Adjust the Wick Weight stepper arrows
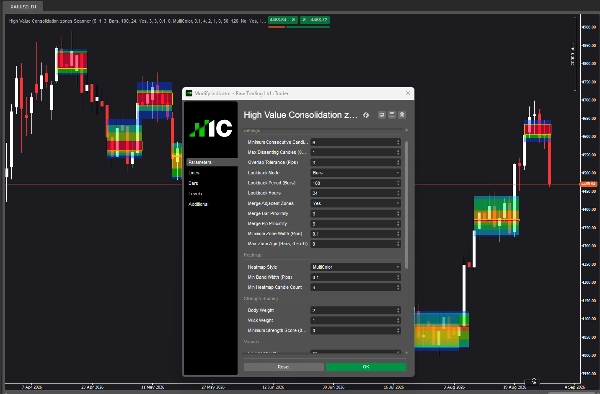Screen dimensions: 600x394 coord(398,320)
